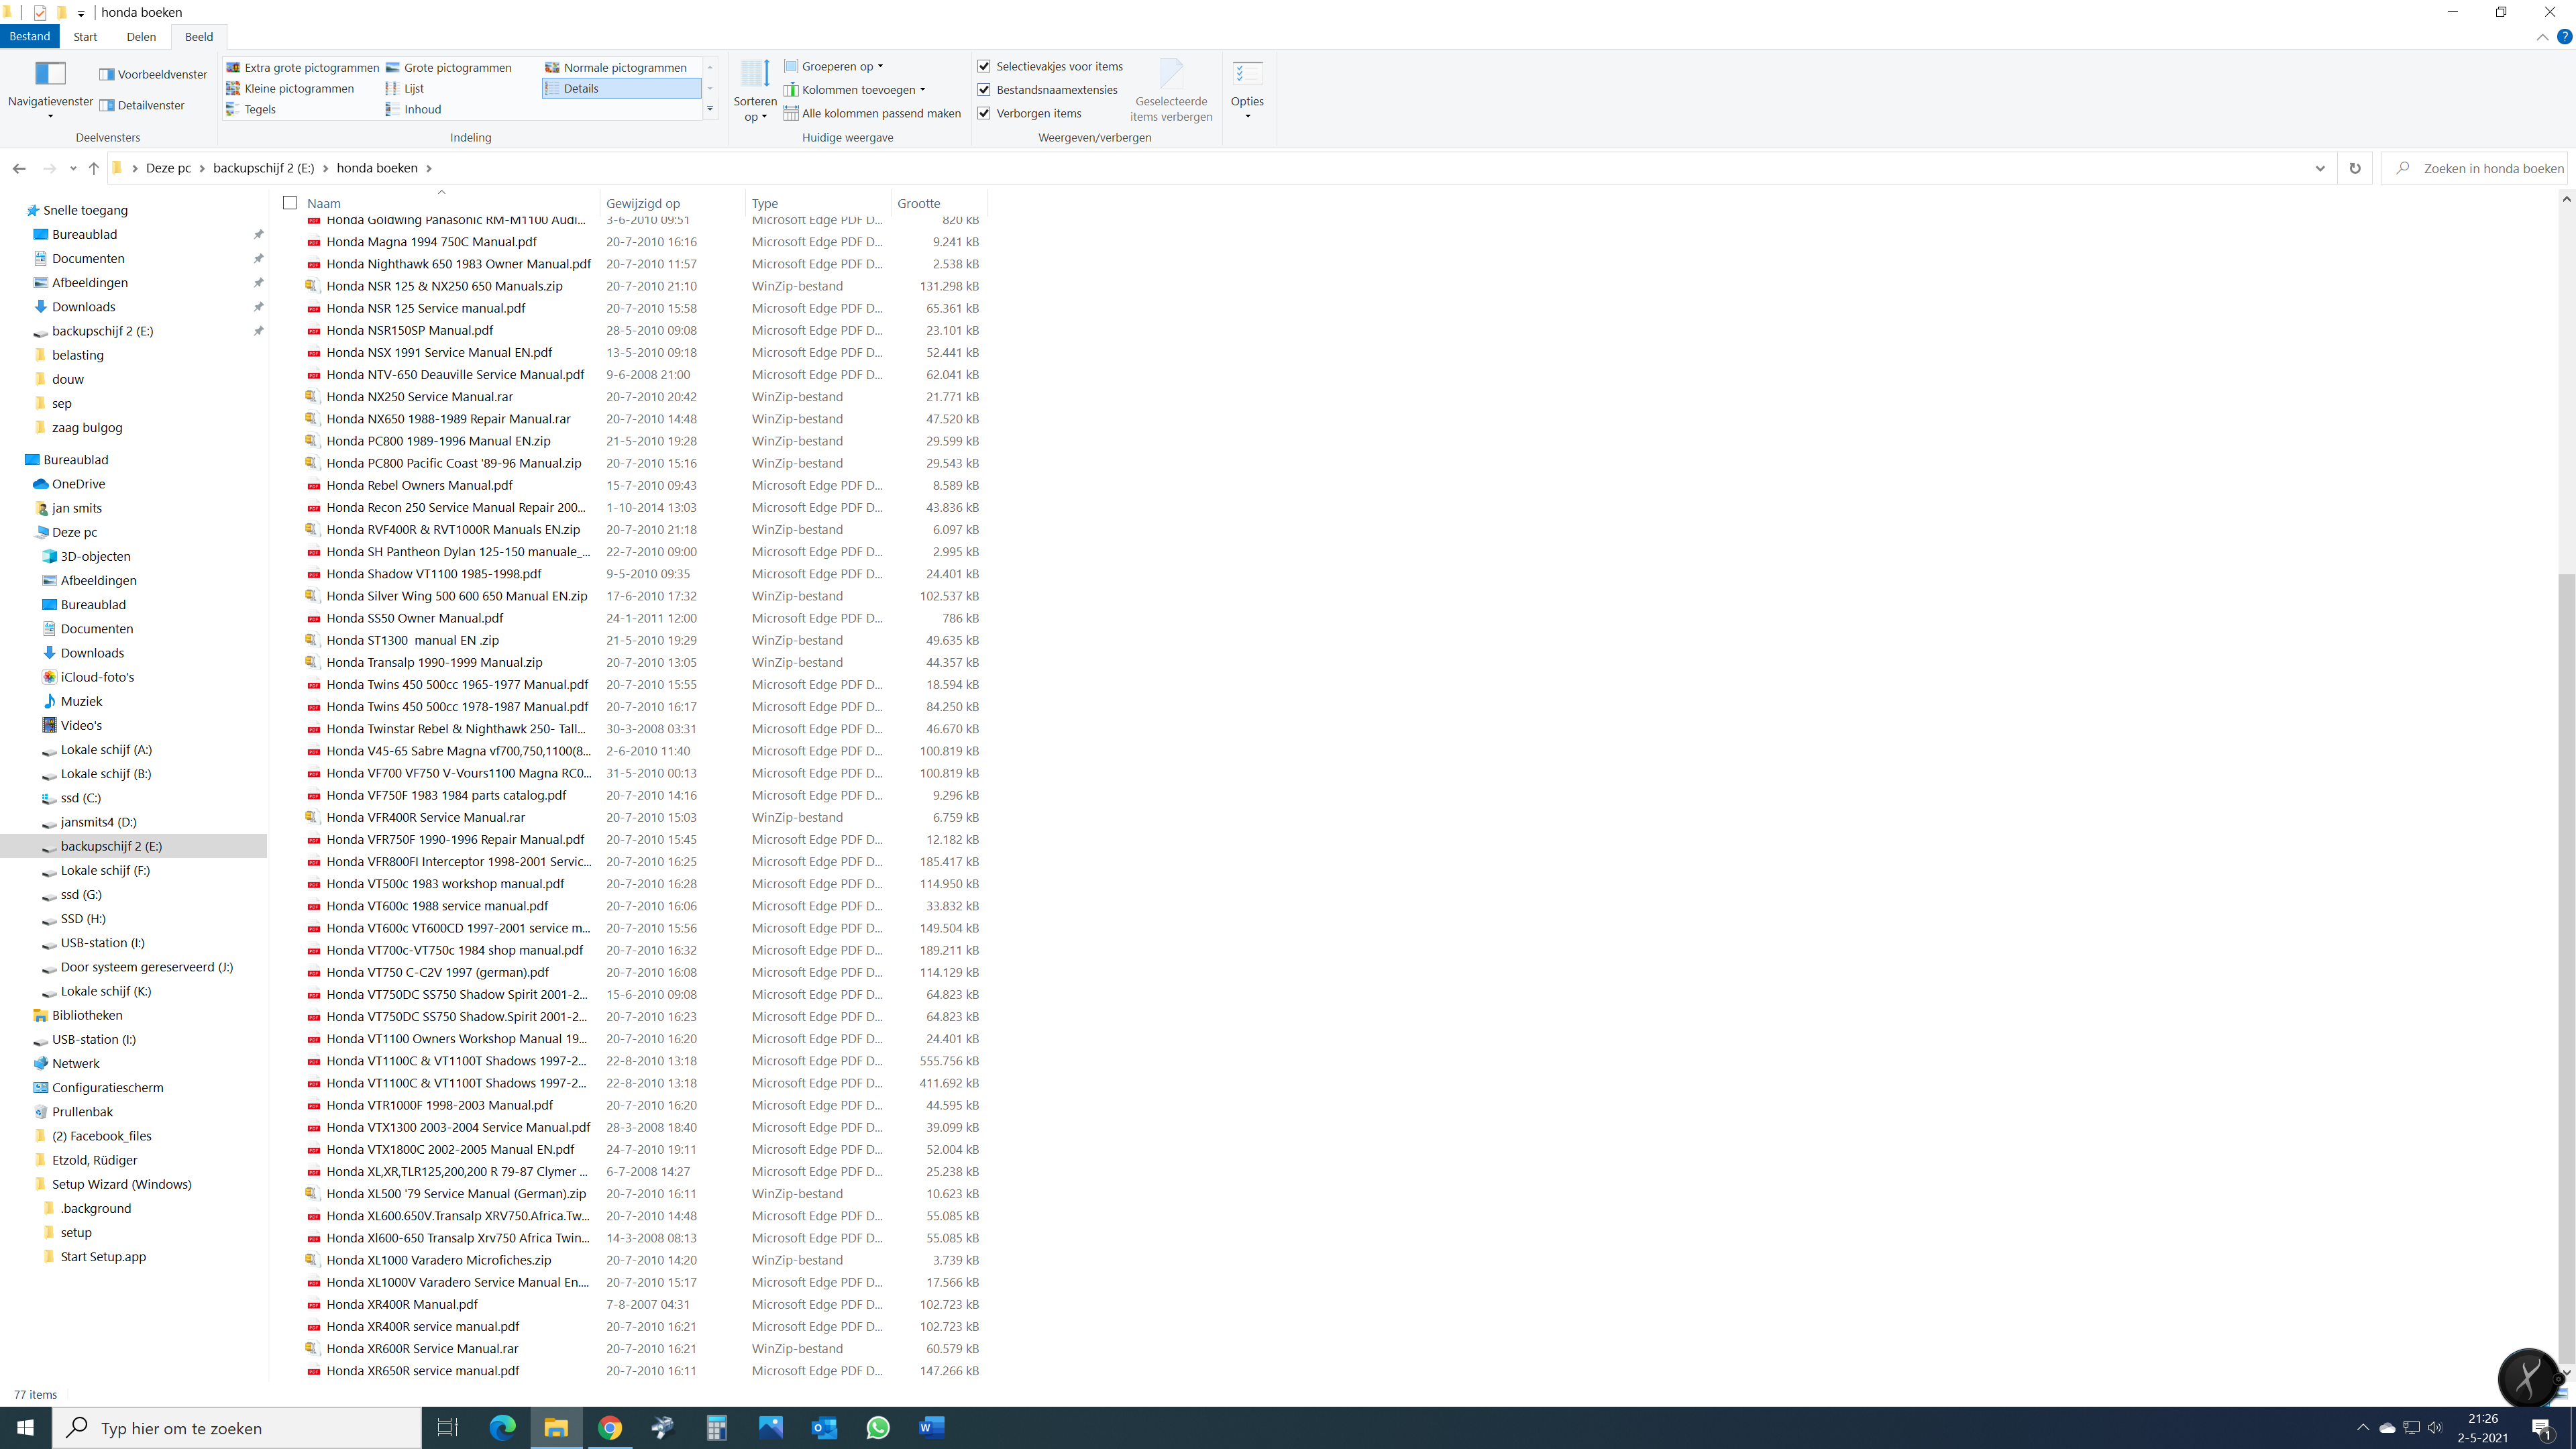Image resolution: width=2576 pixels, height=1449 pixels.
Task: Select Honda VTR1000F 1998-2003 Manual.pdf
Action: click(x=439, y=1105)
